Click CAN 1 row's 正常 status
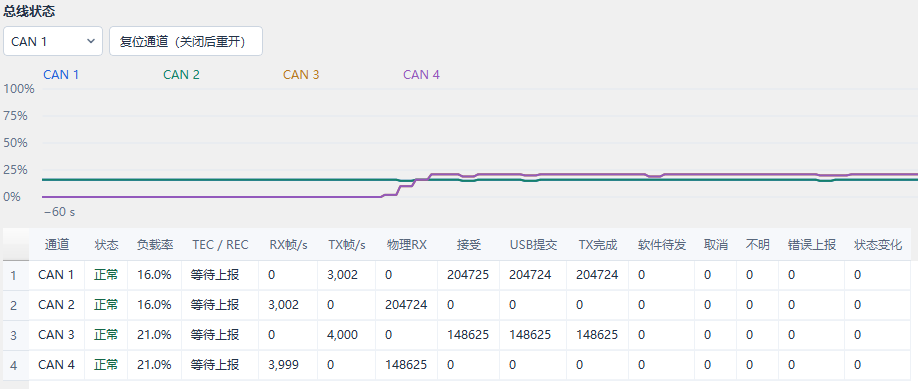Screen dimensions: 918x389 (106, 274)
